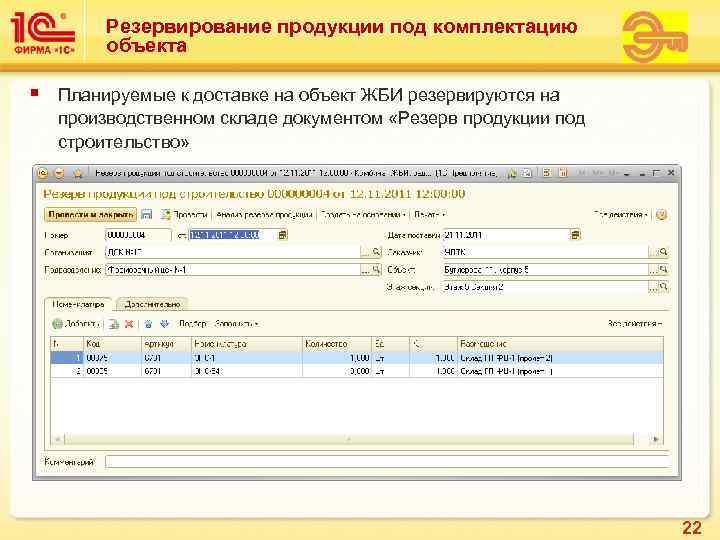Screen dimensions: 720x540
Task: Click ellipsis choose button in Объект field
Action: tap(652, 270)
